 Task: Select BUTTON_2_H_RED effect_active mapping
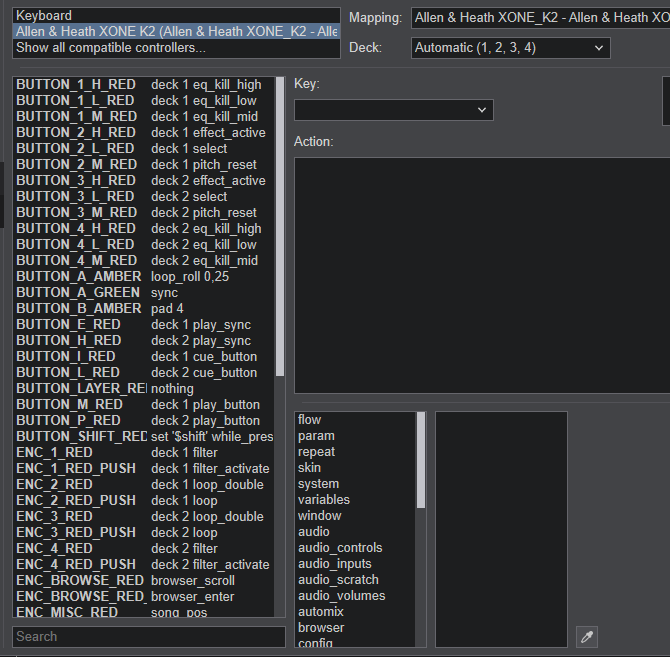144,133
